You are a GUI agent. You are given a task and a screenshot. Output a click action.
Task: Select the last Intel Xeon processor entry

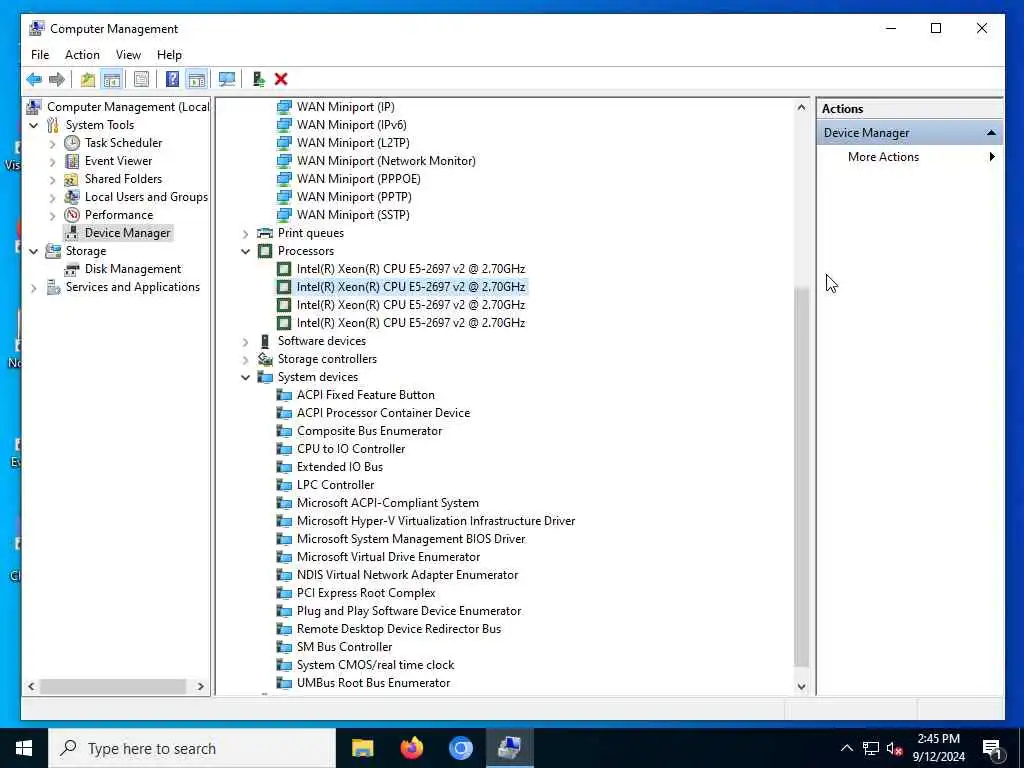click(411, 323)
